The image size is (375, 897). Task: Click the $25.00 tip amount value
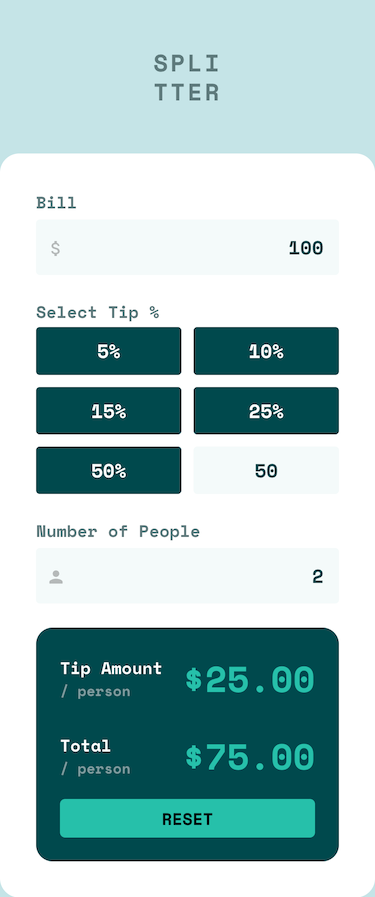tap(250, 680)
